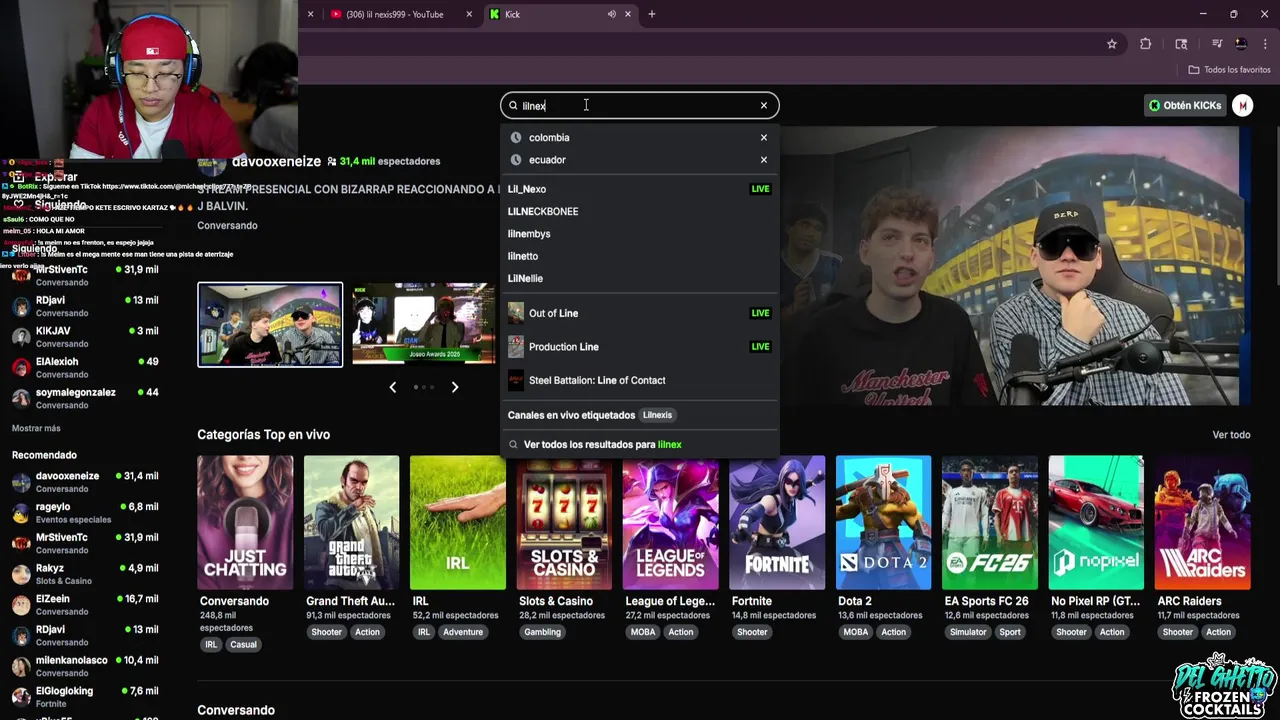
Task: Open ARC Raiders category card
Action: [x=1202, y=523]
